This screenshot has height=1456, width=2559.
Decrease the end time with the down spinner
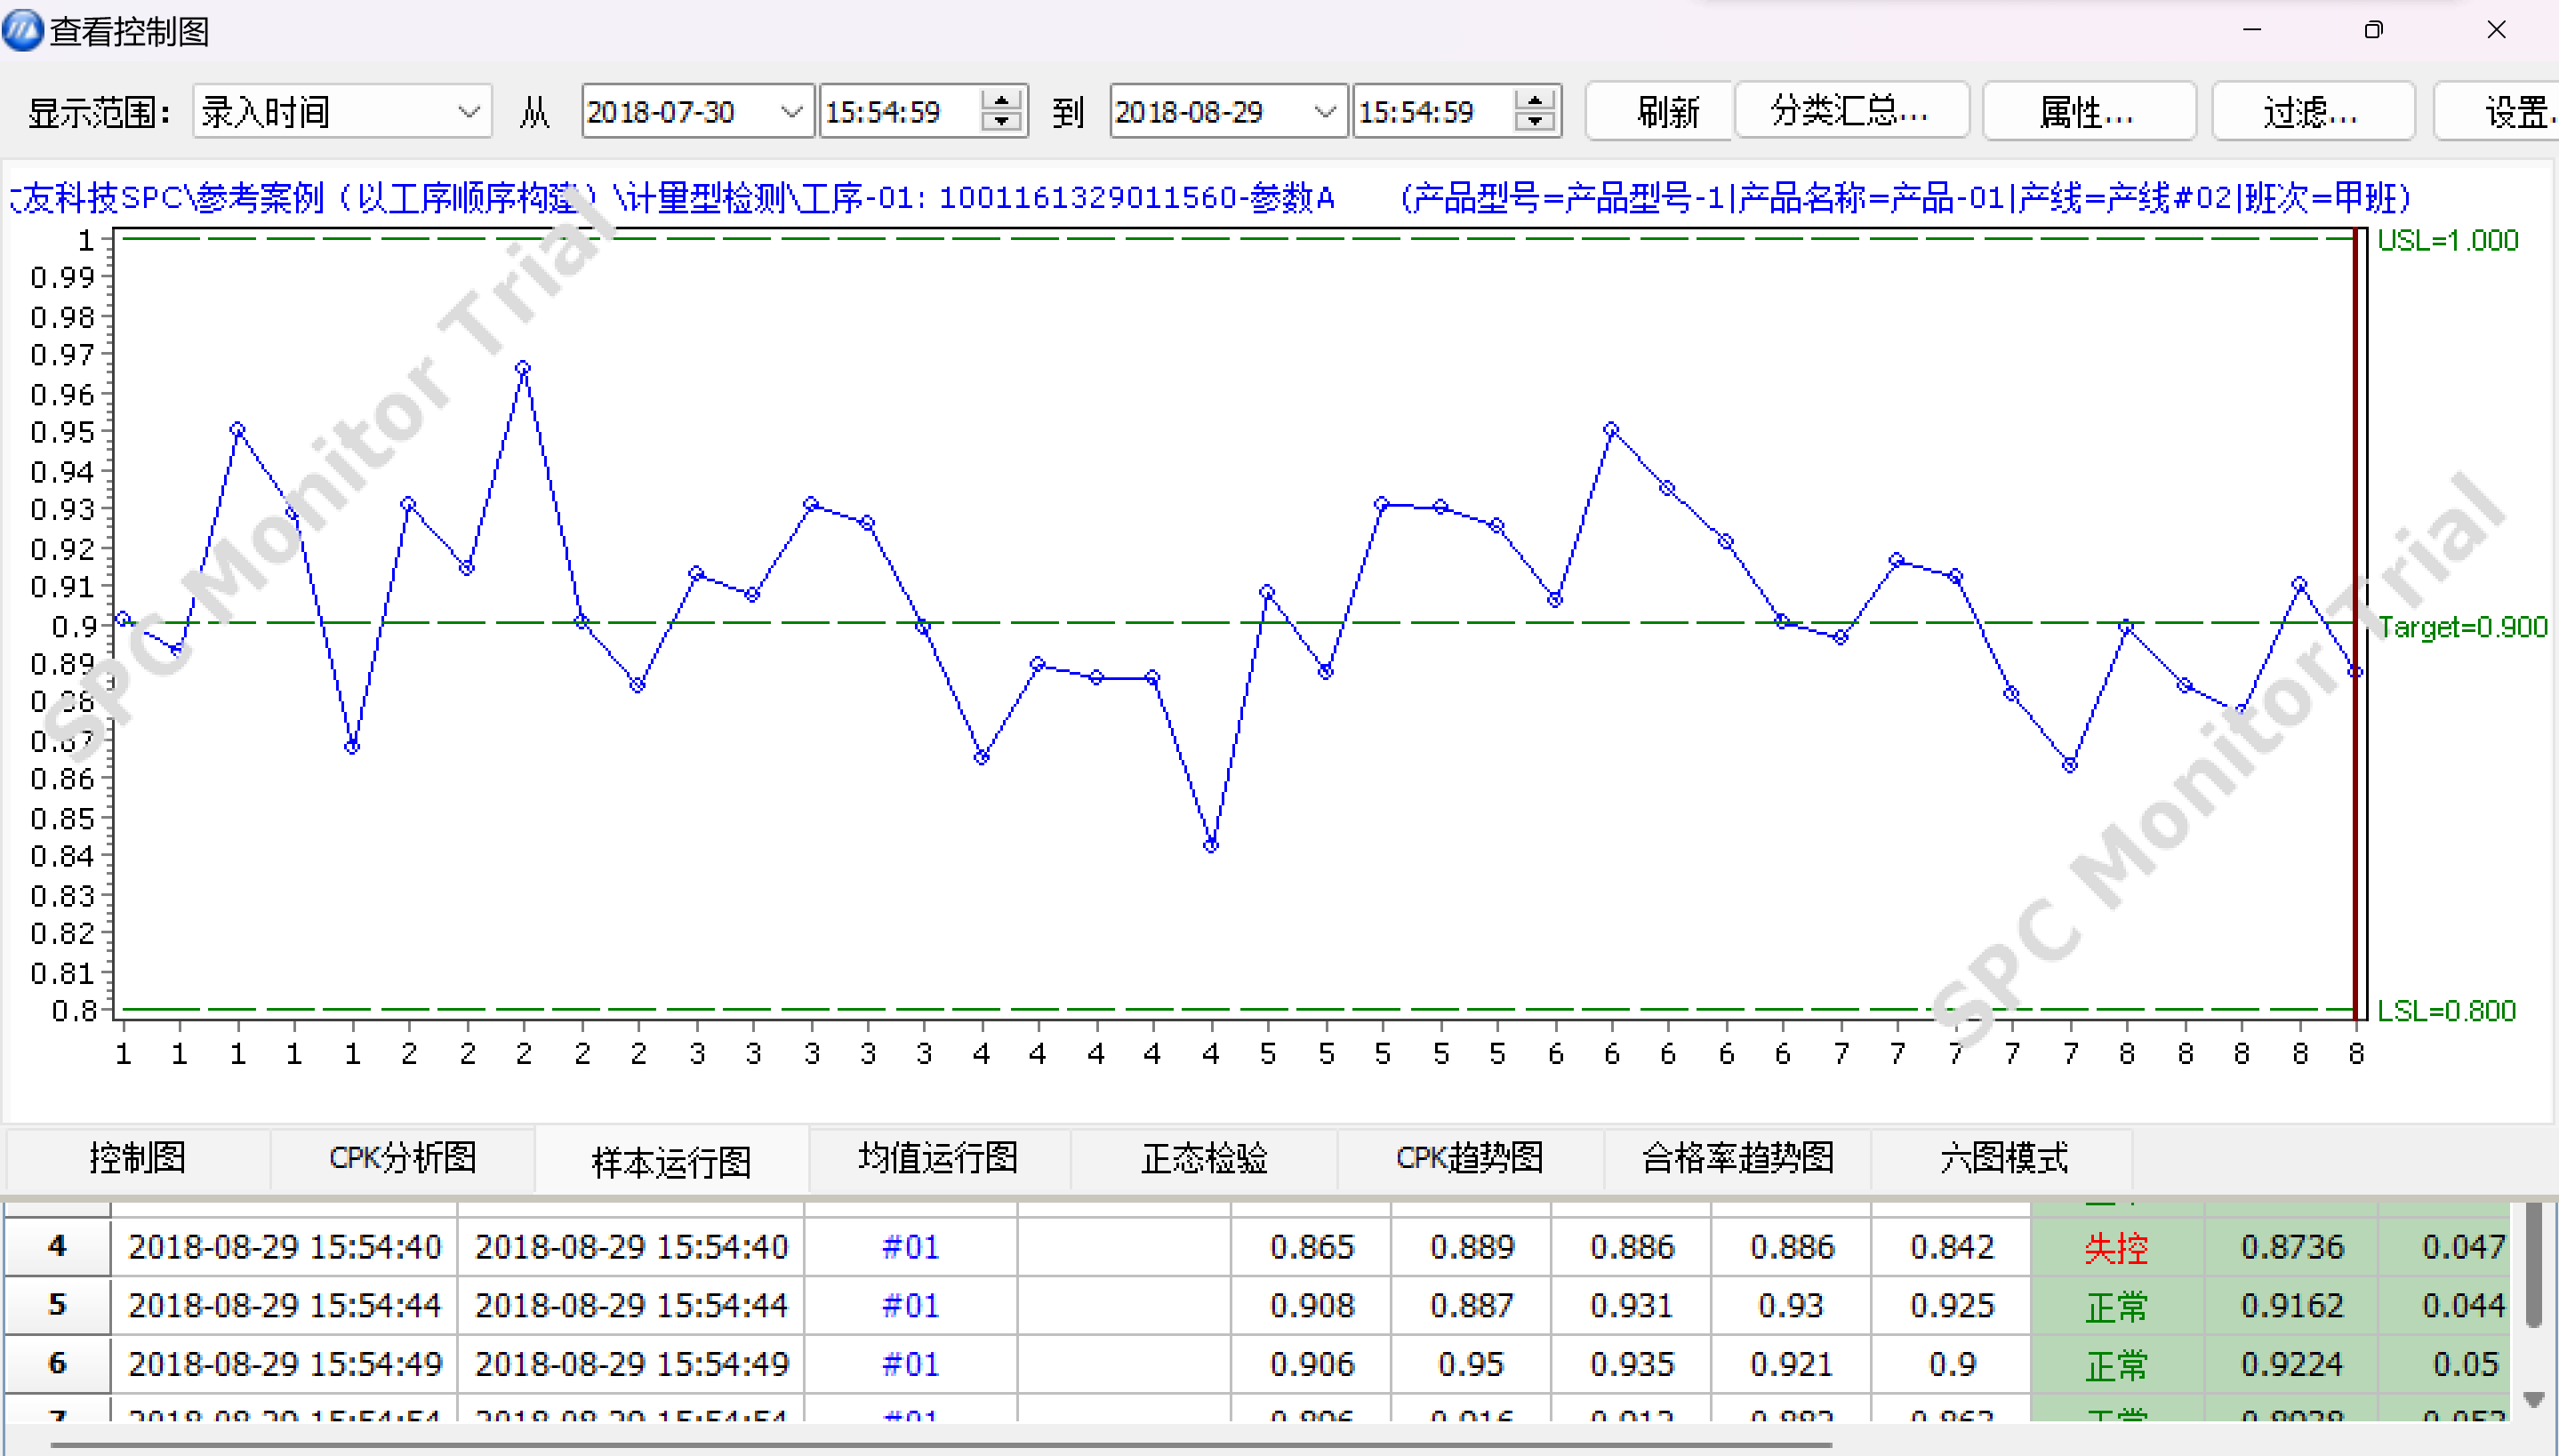[x=1534, y=122]
